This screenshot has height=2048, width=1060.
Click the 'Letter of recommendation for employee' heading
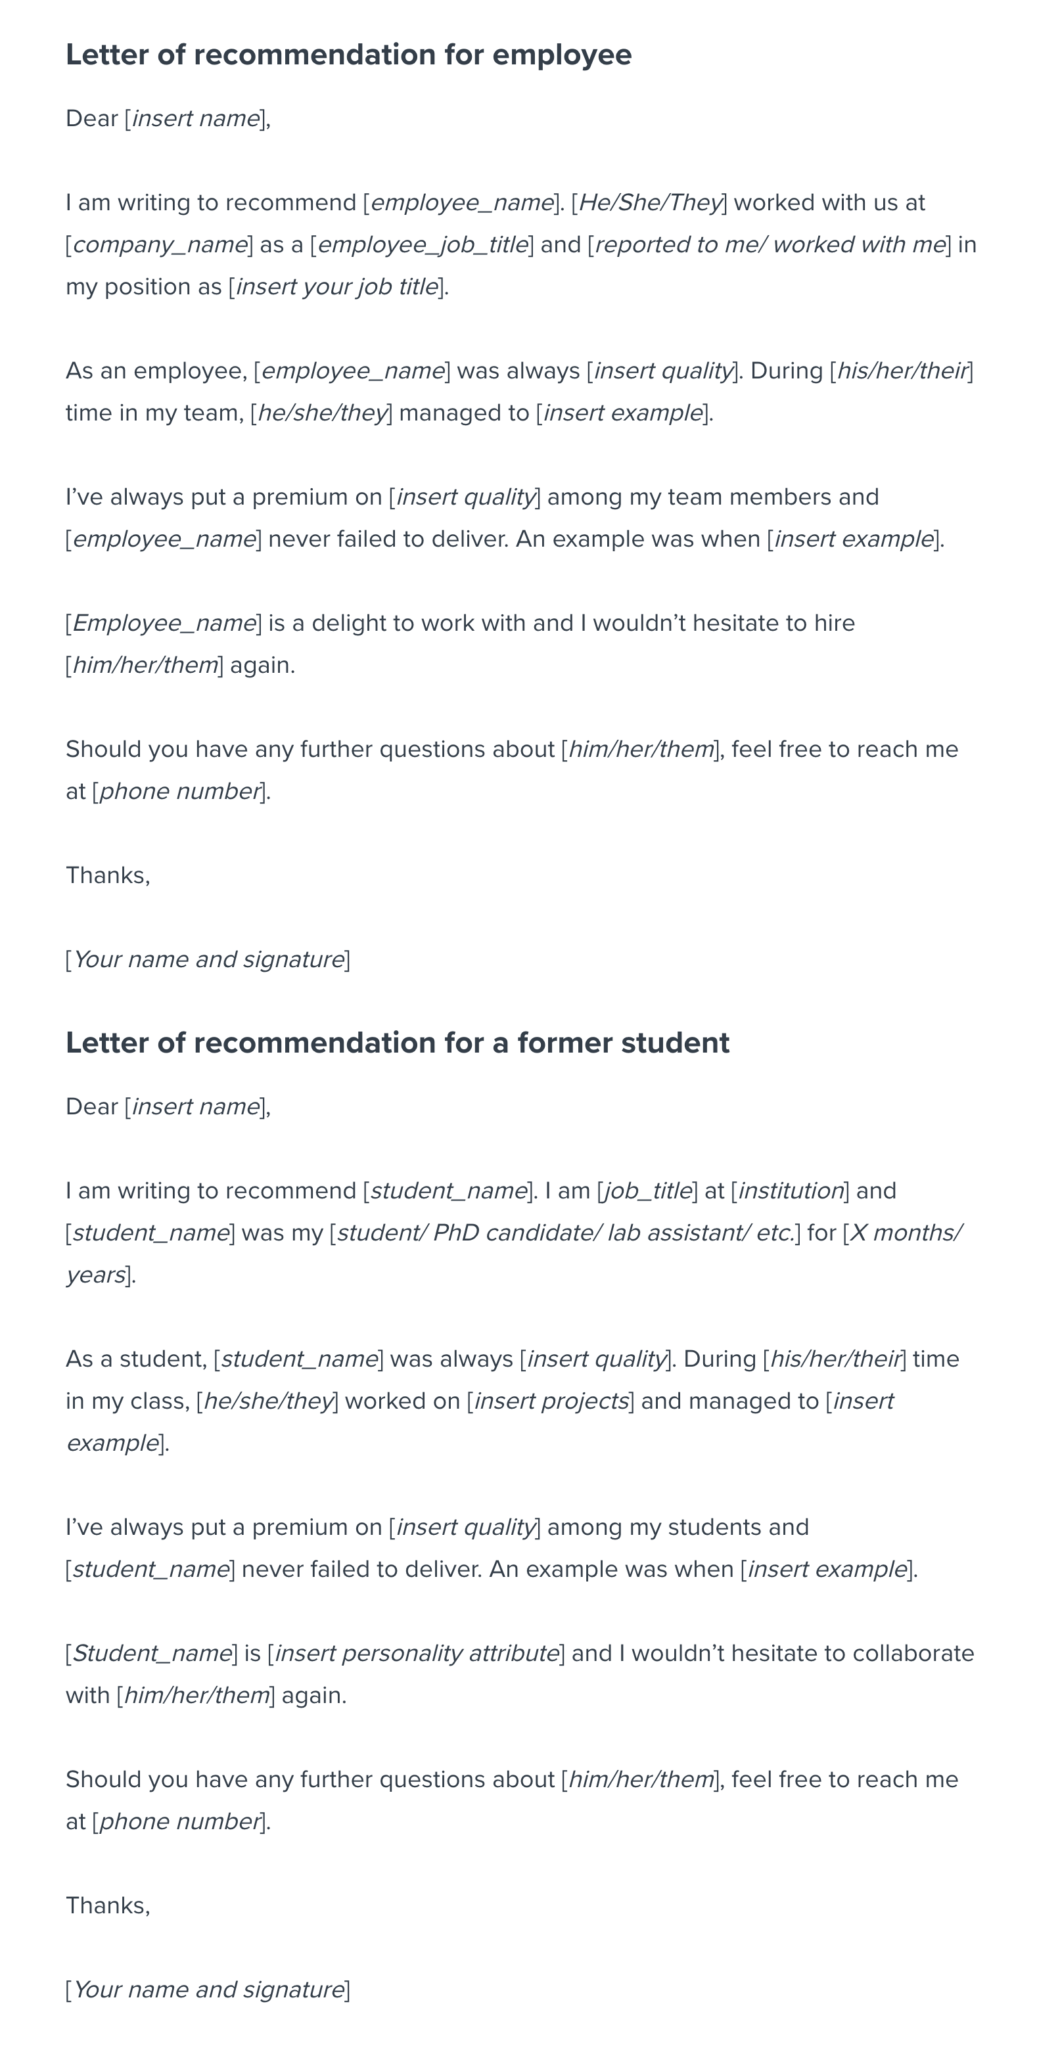(348, 55)
